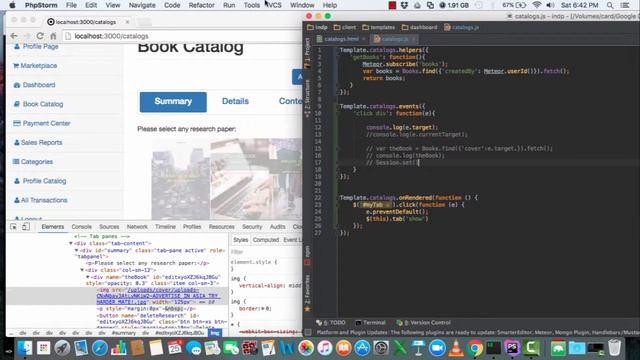
Task: Open Categories sidebar link
Action: [x=33, y=162]
